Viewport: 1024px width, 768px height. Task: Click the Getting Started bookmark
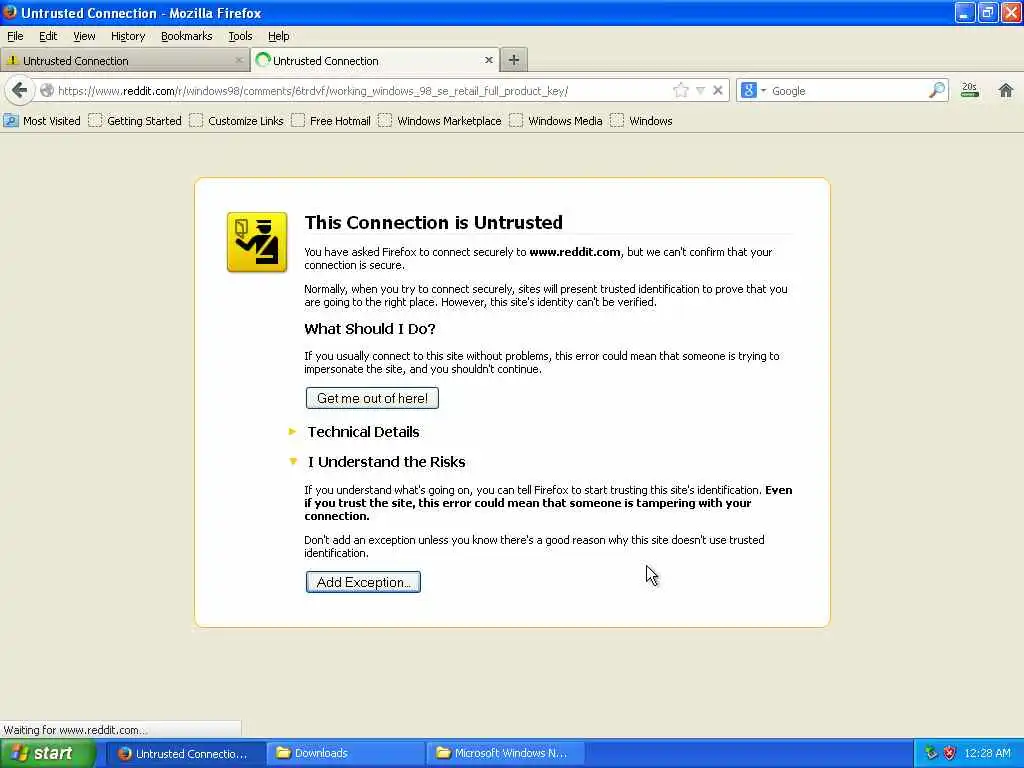pos(135,121)
